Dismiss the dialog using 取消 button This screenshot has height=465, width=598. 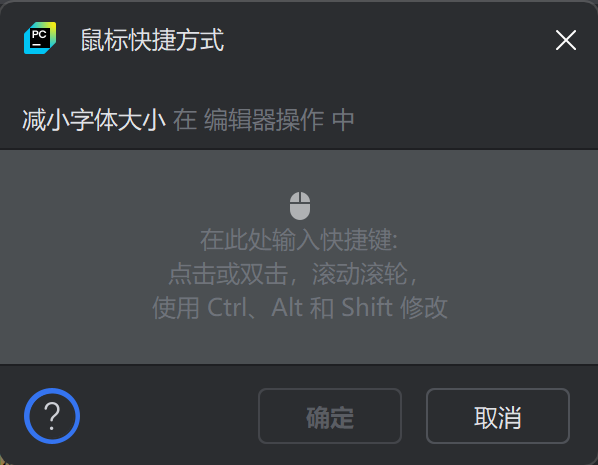click(x=498, y=416)
